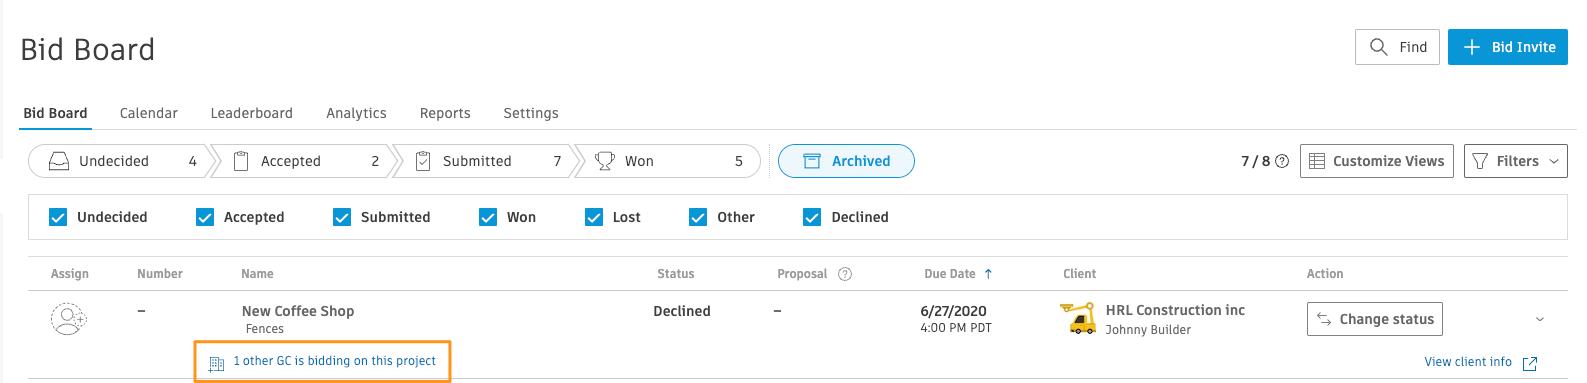Toggle the Declined checkbox
Image resolution: width=1587 pixels, height=383 pixels.
click(812, 217)
